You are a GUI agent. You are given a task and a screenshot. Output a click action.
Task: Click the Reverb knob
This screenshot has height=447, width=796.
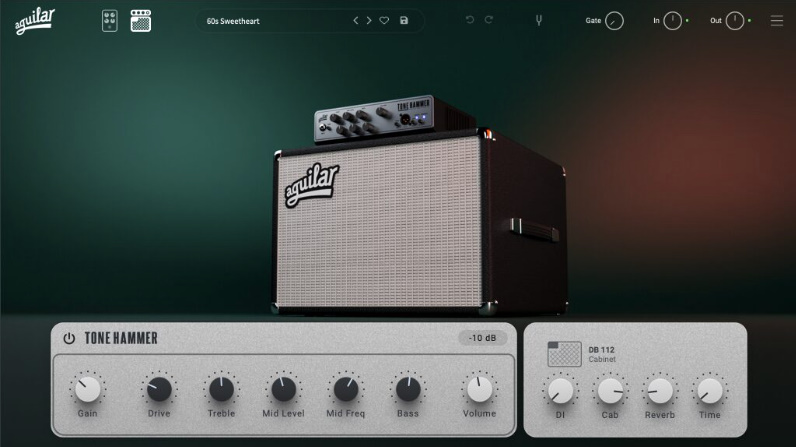pos(659,390)
